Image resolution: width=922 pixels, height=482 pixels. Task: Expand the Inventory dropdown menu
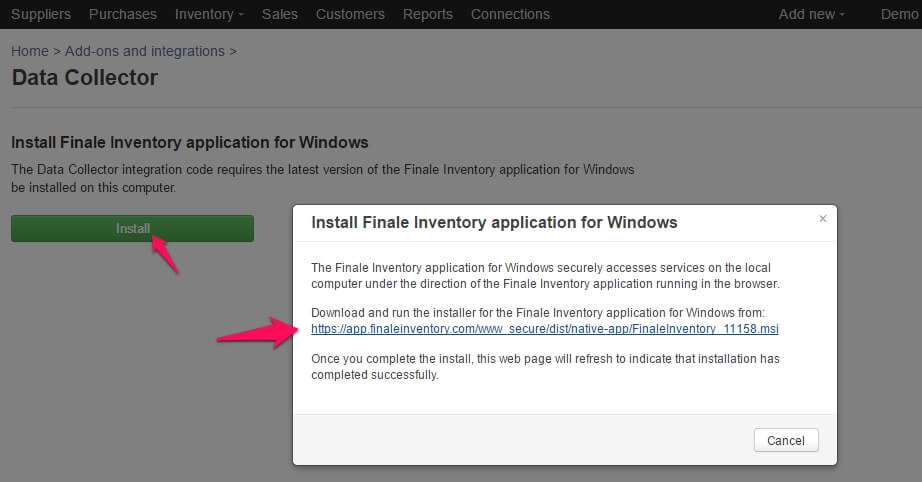pyautogui.click(x=209, y=14)
